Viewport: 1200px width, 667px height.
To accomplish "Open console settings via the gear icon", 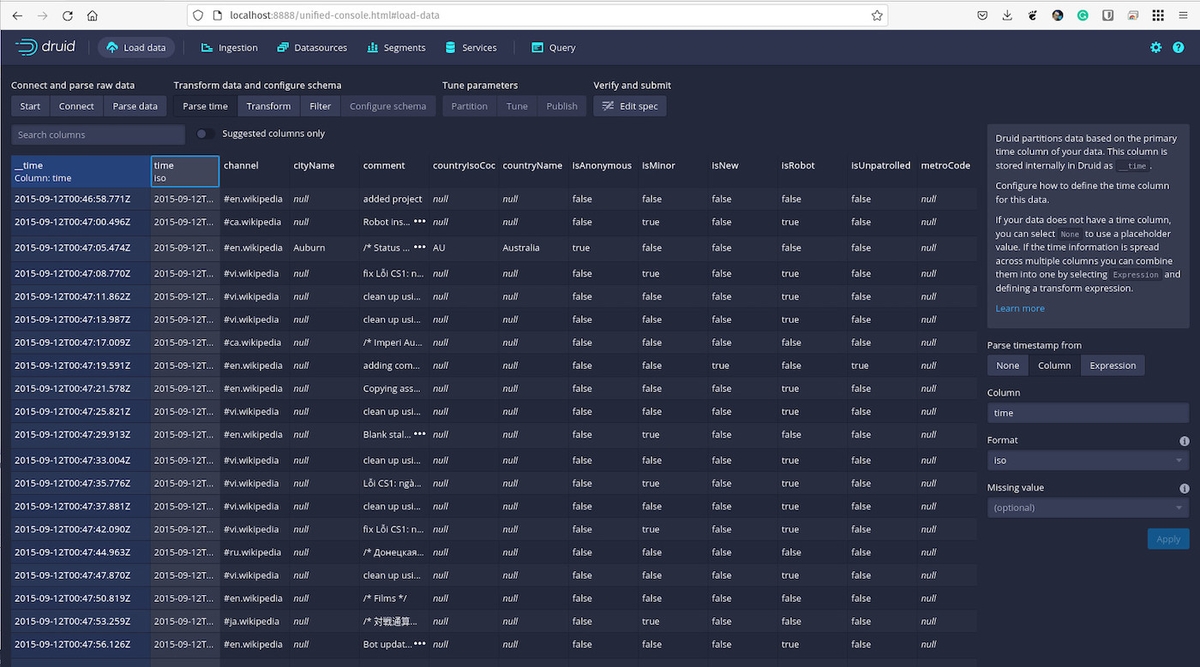I will coord(1155,47).
